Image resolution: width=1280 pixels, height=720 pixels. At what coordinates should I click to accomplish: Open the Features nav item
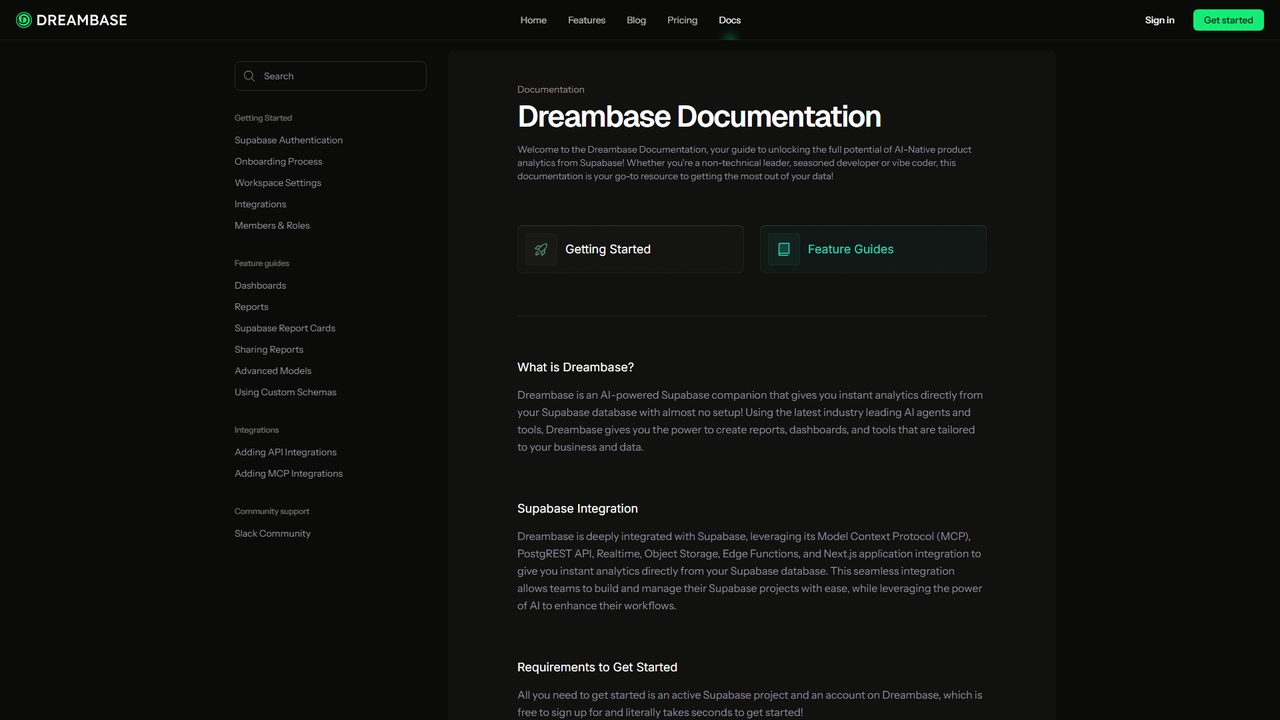pyautogui.click(x=586, y=20)
